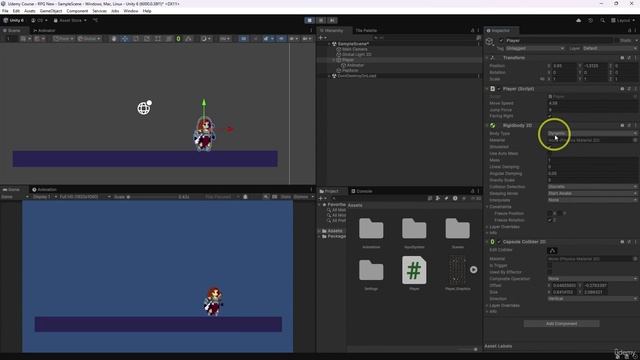Click the create plus button in Project panel
Image resolution: width=640 pixels, height=360 pixels.
coord(322,198)
